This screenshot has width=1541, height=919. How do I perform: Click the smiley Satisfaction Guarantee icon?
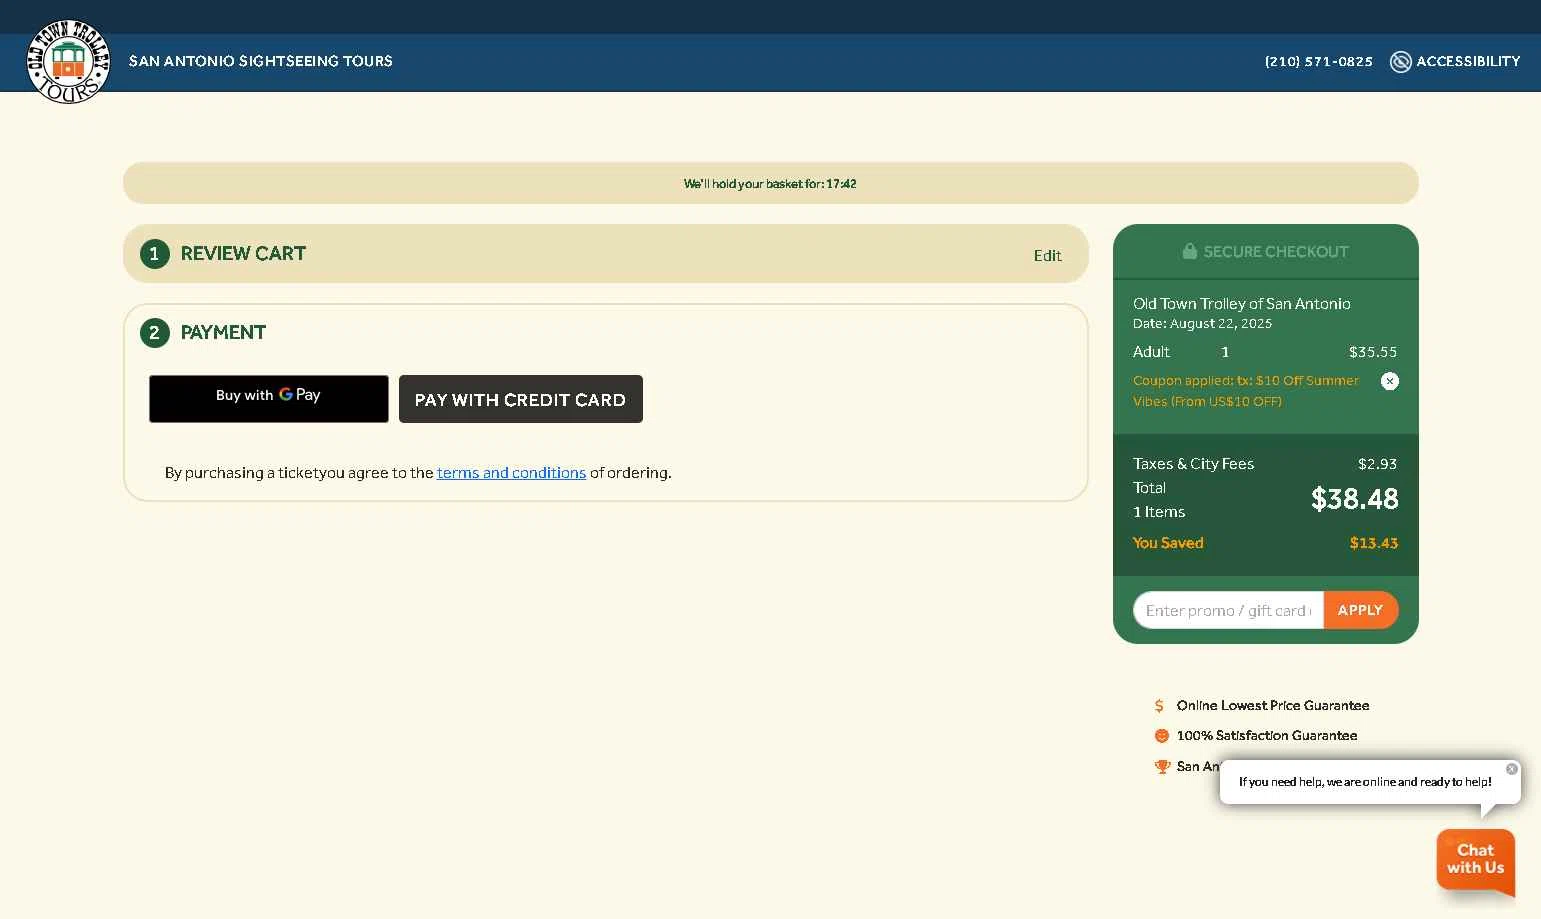coord(1161,736)
